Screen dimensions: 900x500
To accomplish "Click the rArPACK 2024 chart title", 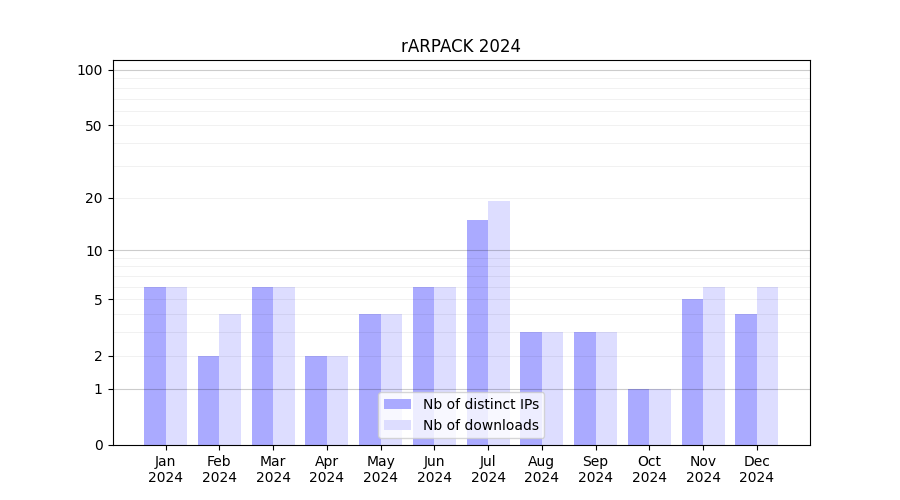I will pos(460,46).
